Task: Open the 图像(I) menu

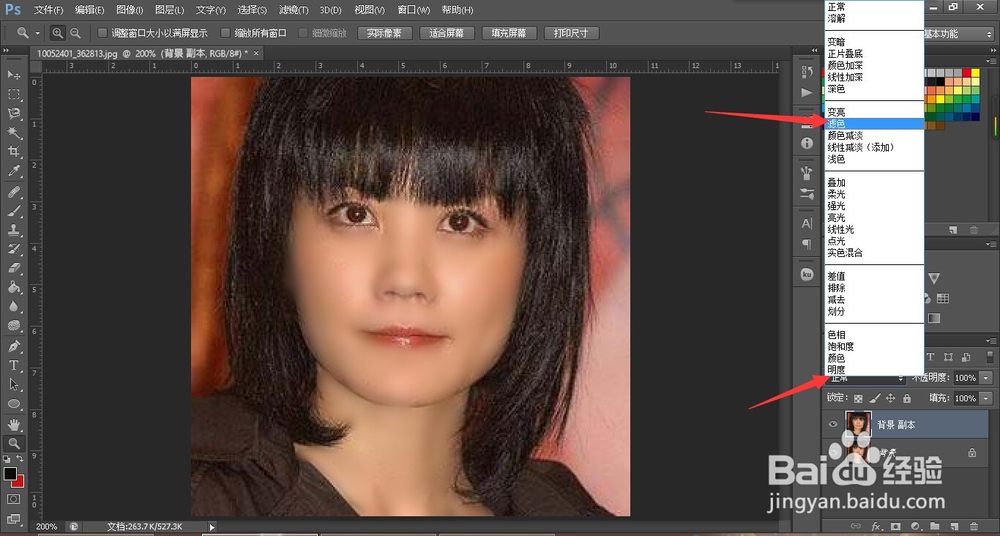Action: (129, 10)
